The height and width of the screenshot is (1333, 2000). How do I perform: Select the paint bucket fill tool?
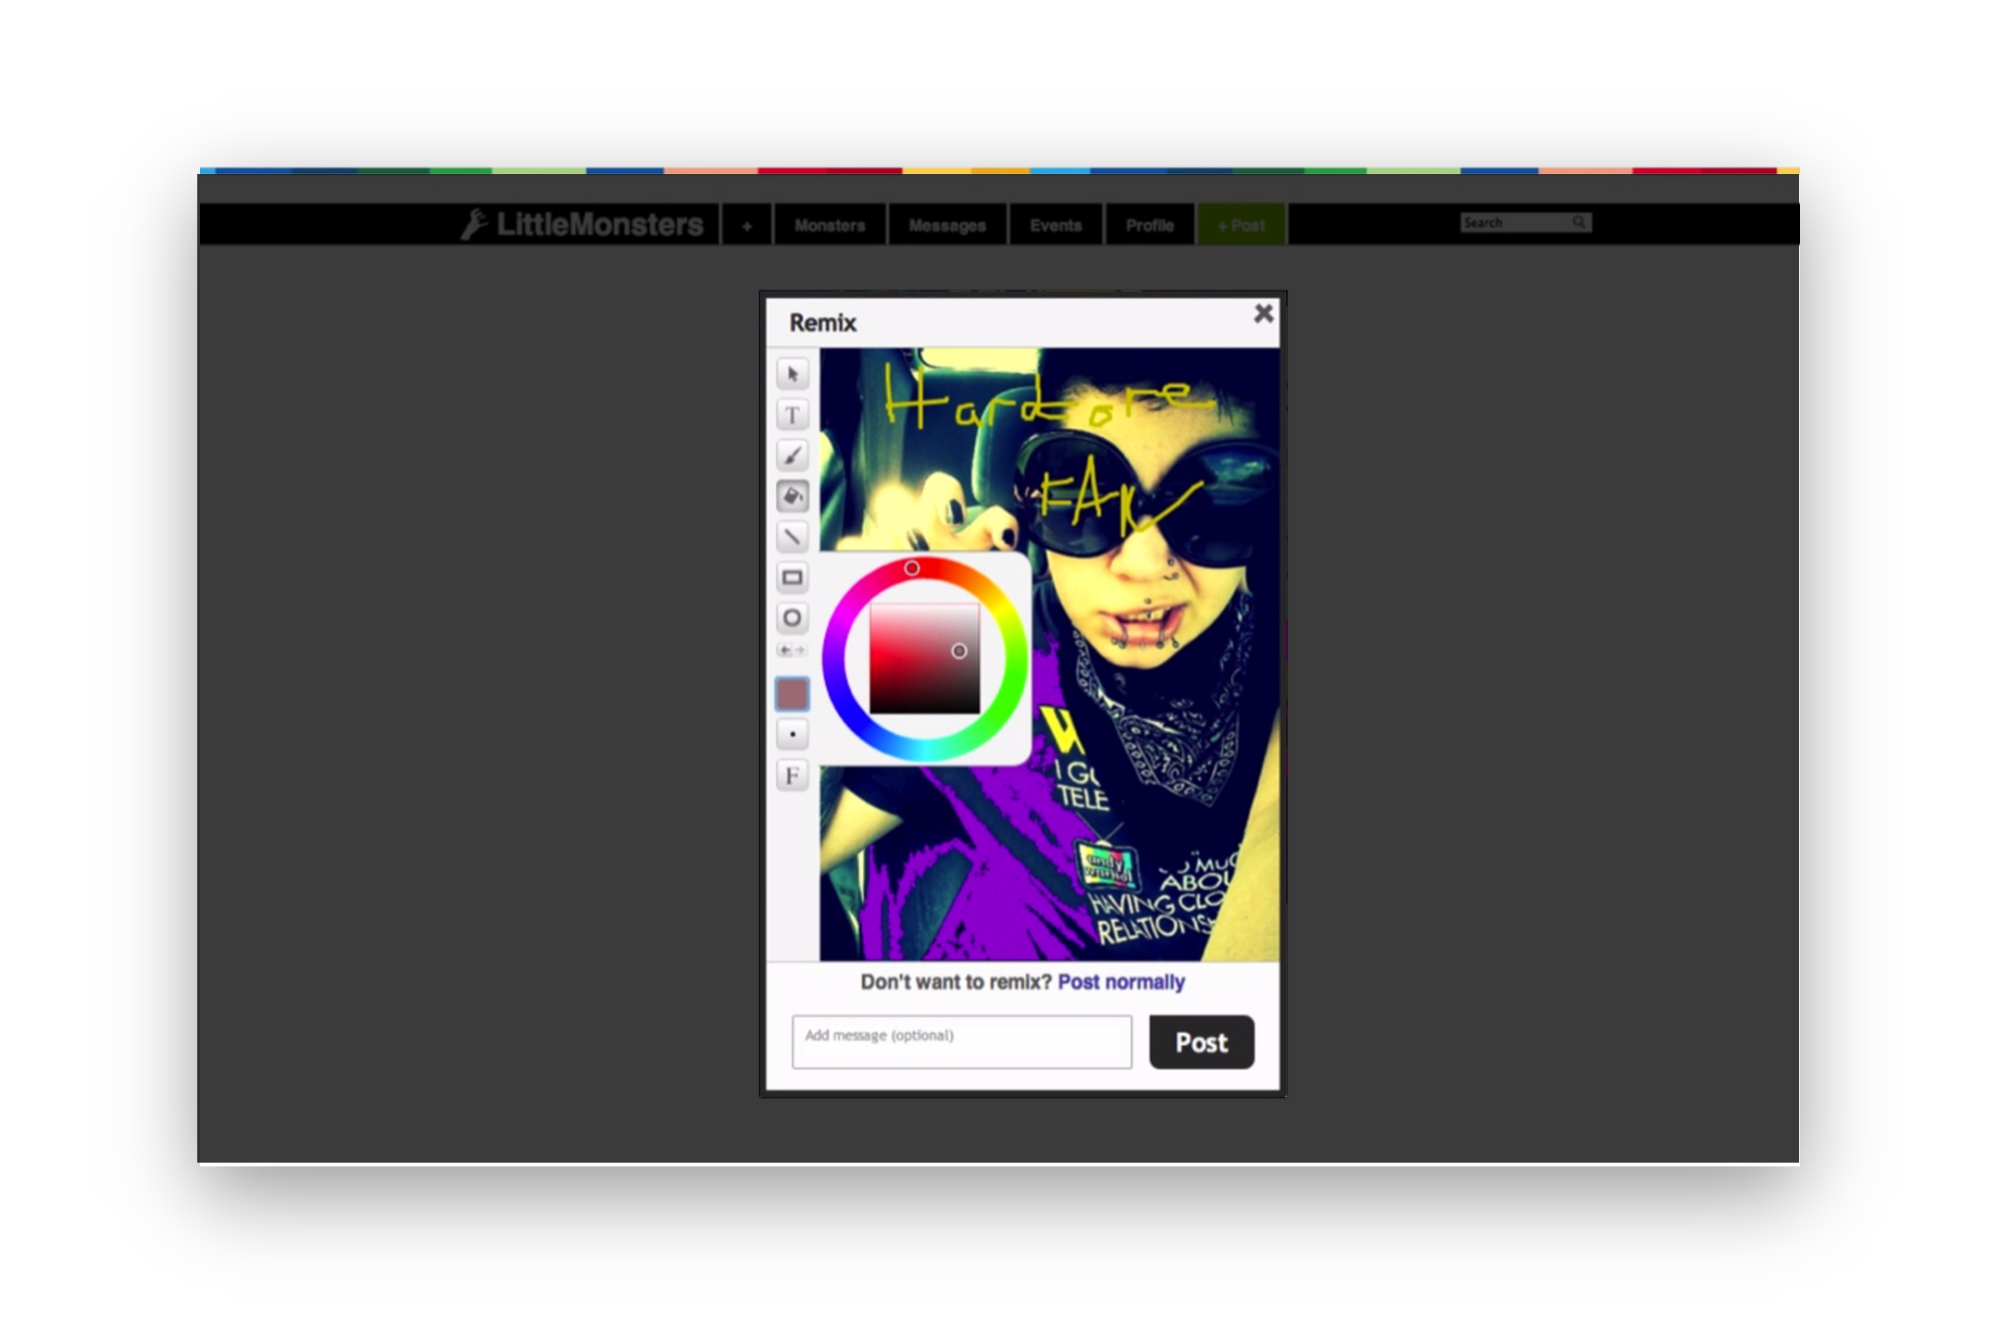pos(792,496)
